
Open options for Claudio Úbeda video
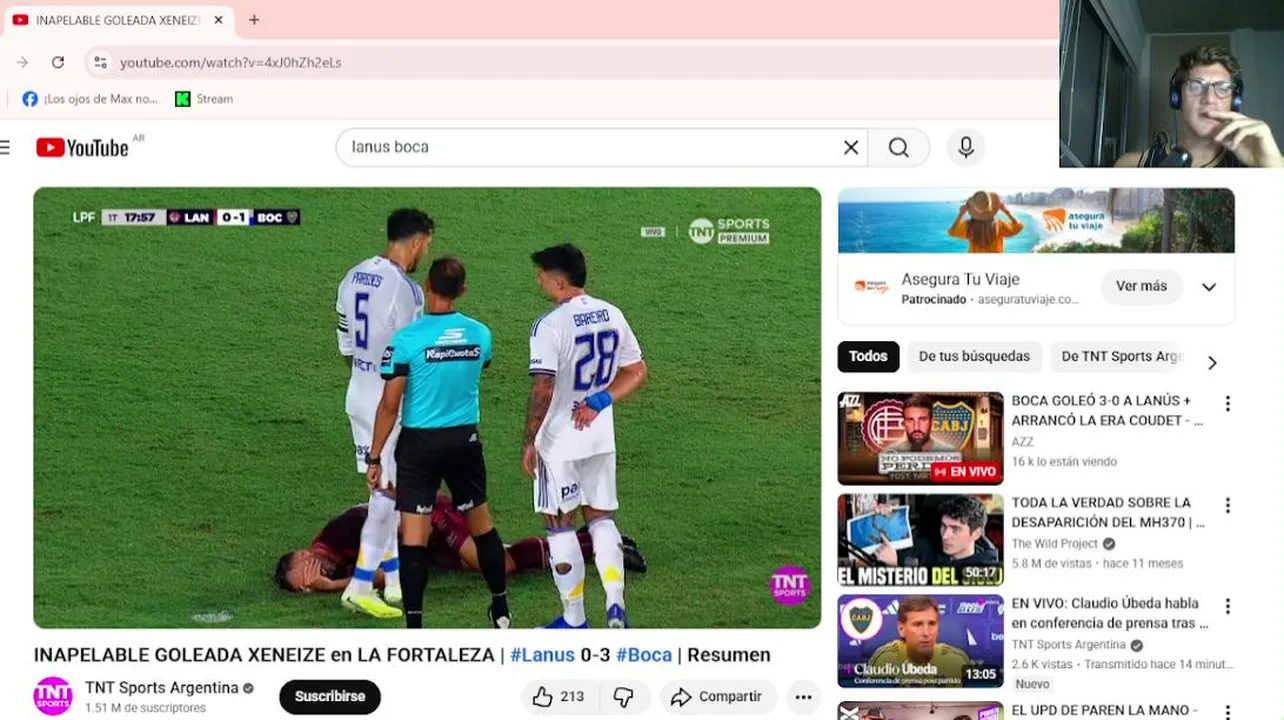[x=1228, y=607]
